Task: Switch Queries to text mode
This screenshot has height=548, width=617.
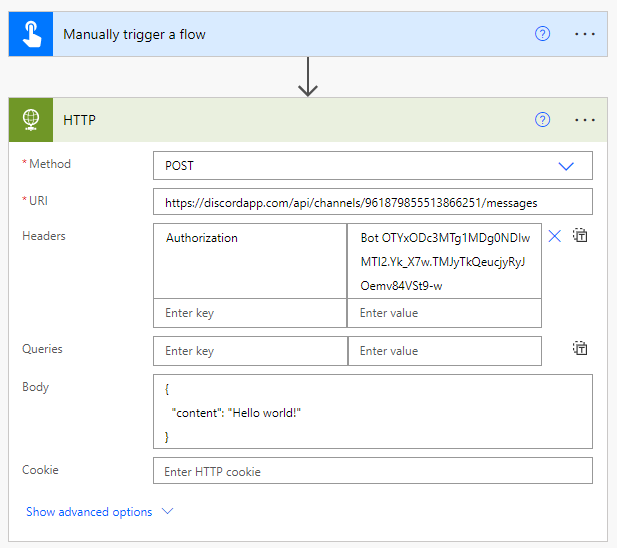Action: [x=580, y=349]
